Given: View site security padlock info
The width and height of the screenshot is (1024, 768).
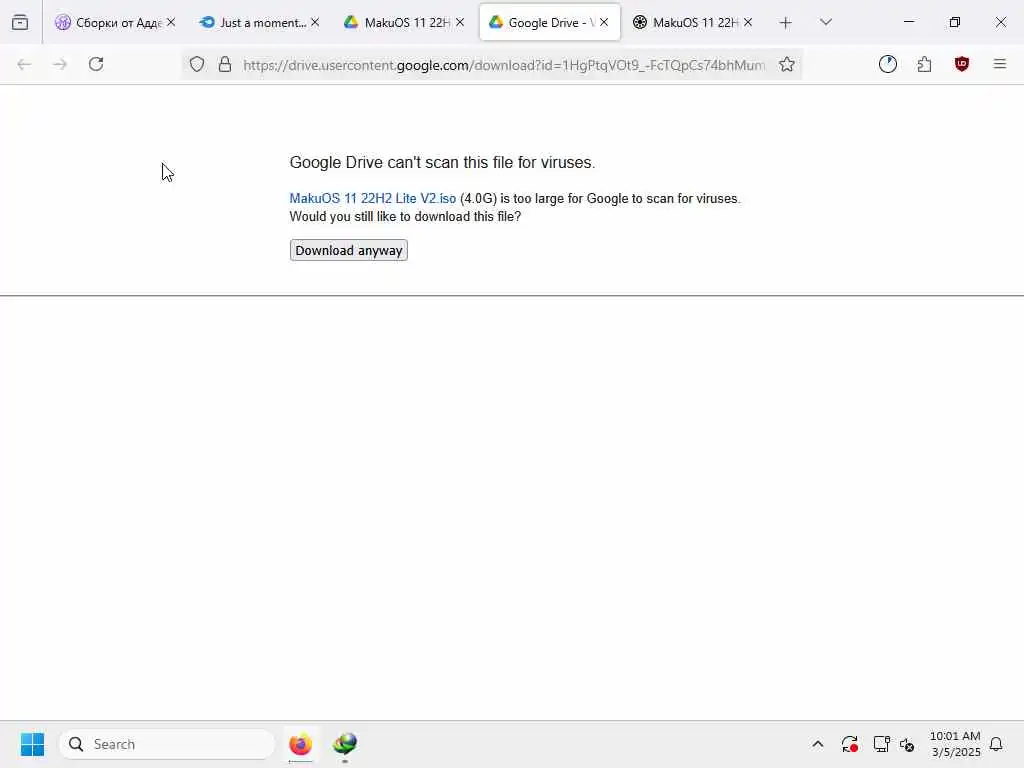Looking at the screenshot, I should (225, 64).
